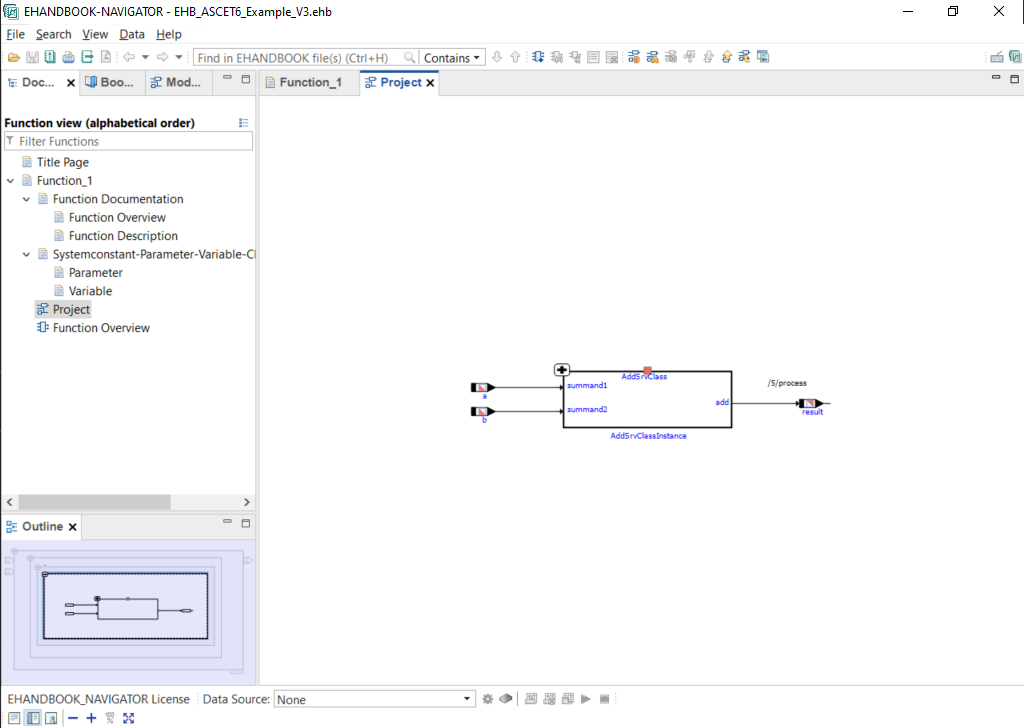
Task: Click the forward navigation arrow icon
Action: 161,57
